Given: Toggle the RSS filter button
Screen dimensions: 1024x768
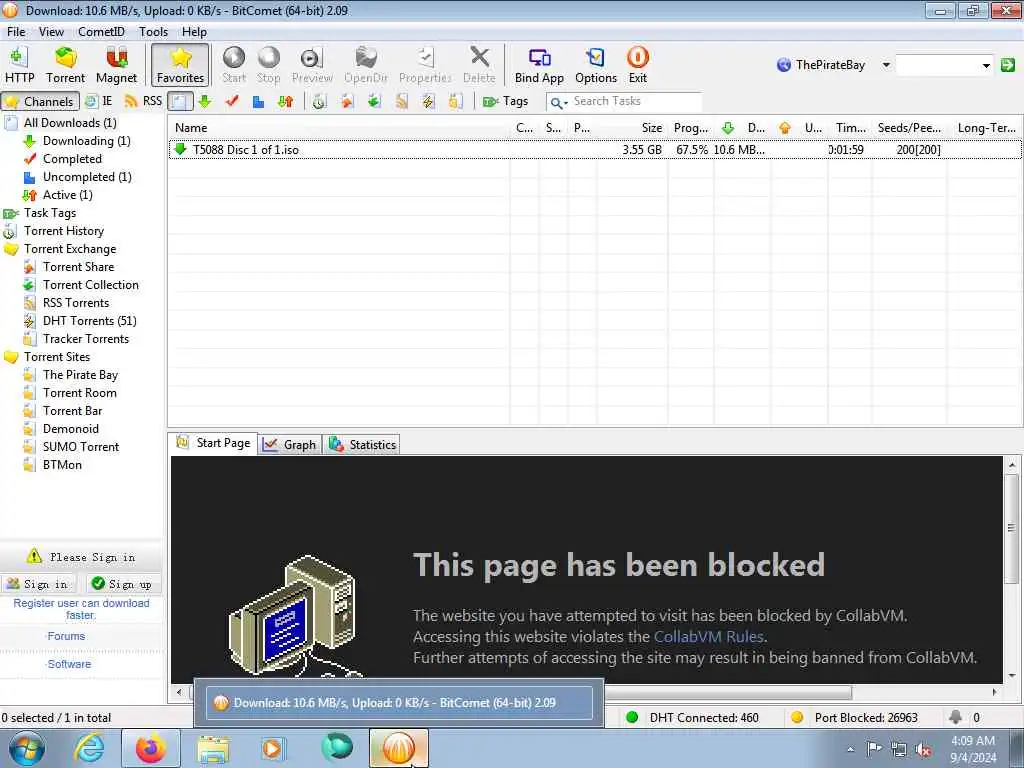Looking at the screenshot, I should point(143,101).
